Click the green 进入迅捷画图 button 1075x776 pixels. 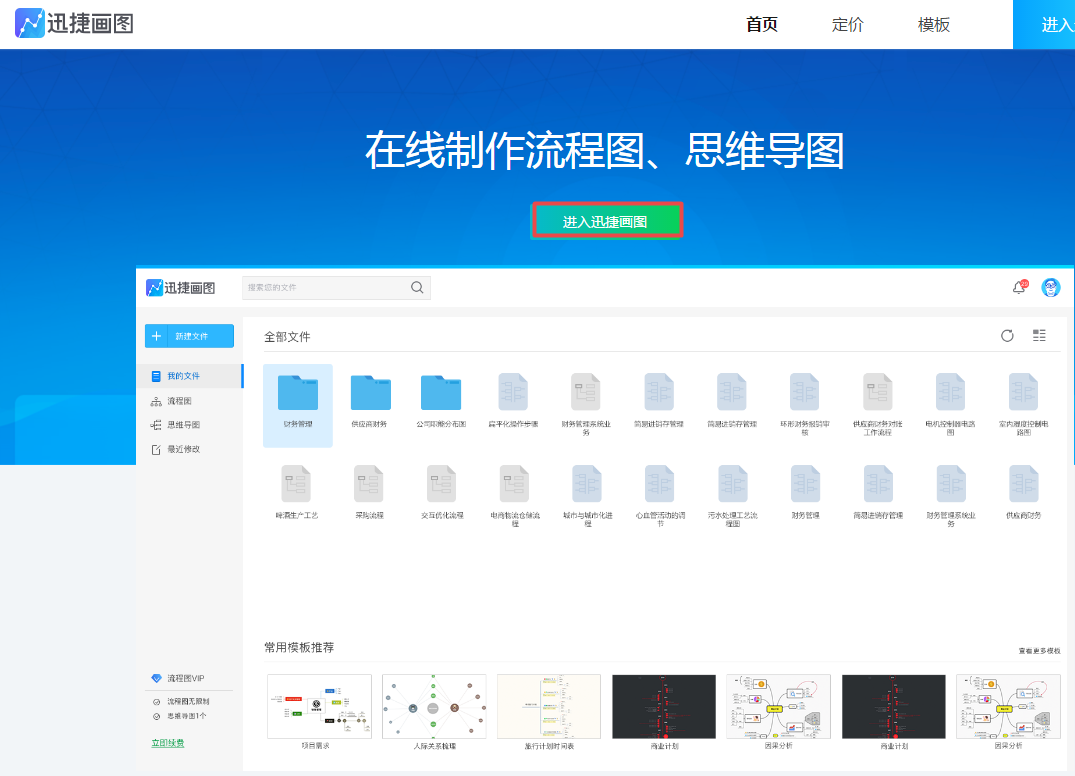(x=607, y=221)
